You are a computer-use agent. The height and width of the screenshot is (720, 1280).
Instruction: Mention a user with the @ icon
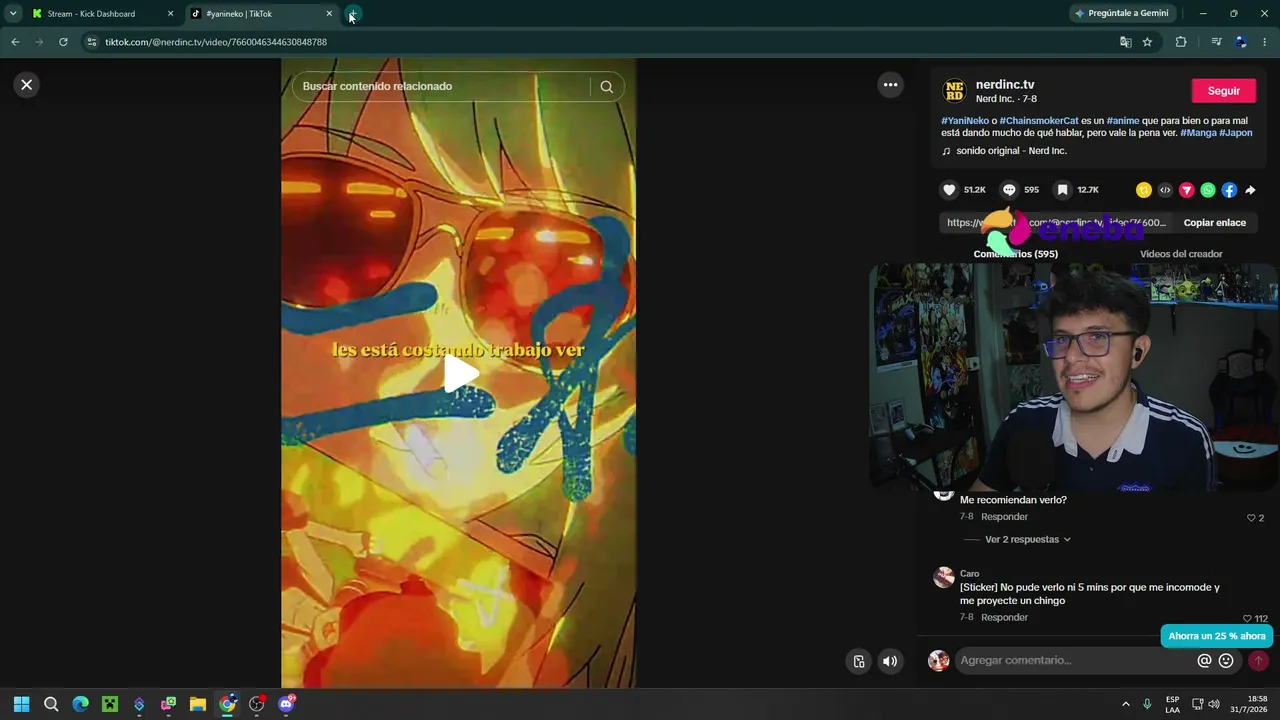[x=1204, y=661]
